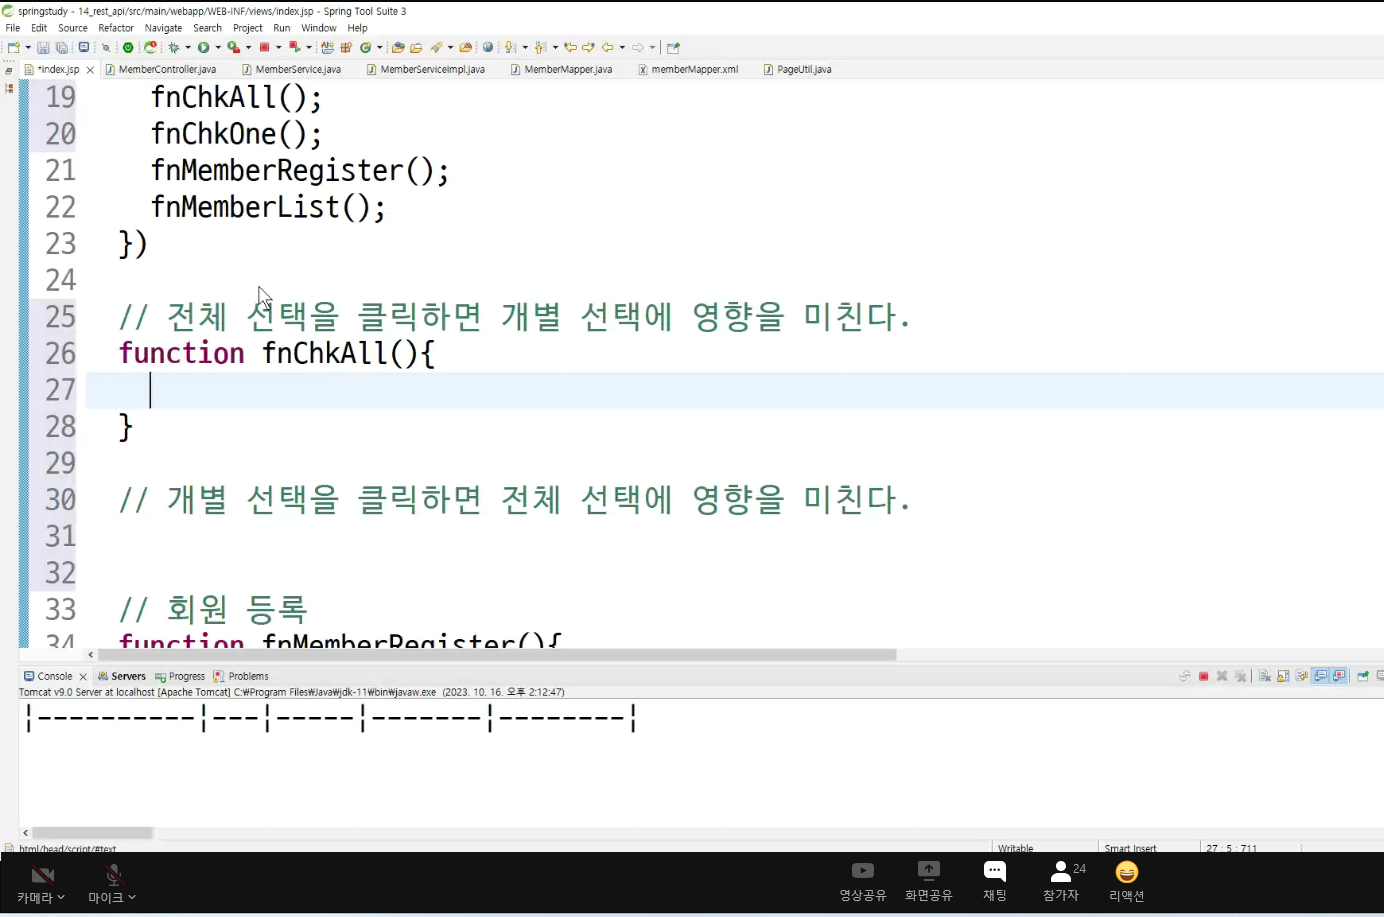Open the Forward history dropdown arrow
The height and width of the screenshot is (917, 1384).
coord(652,47)
